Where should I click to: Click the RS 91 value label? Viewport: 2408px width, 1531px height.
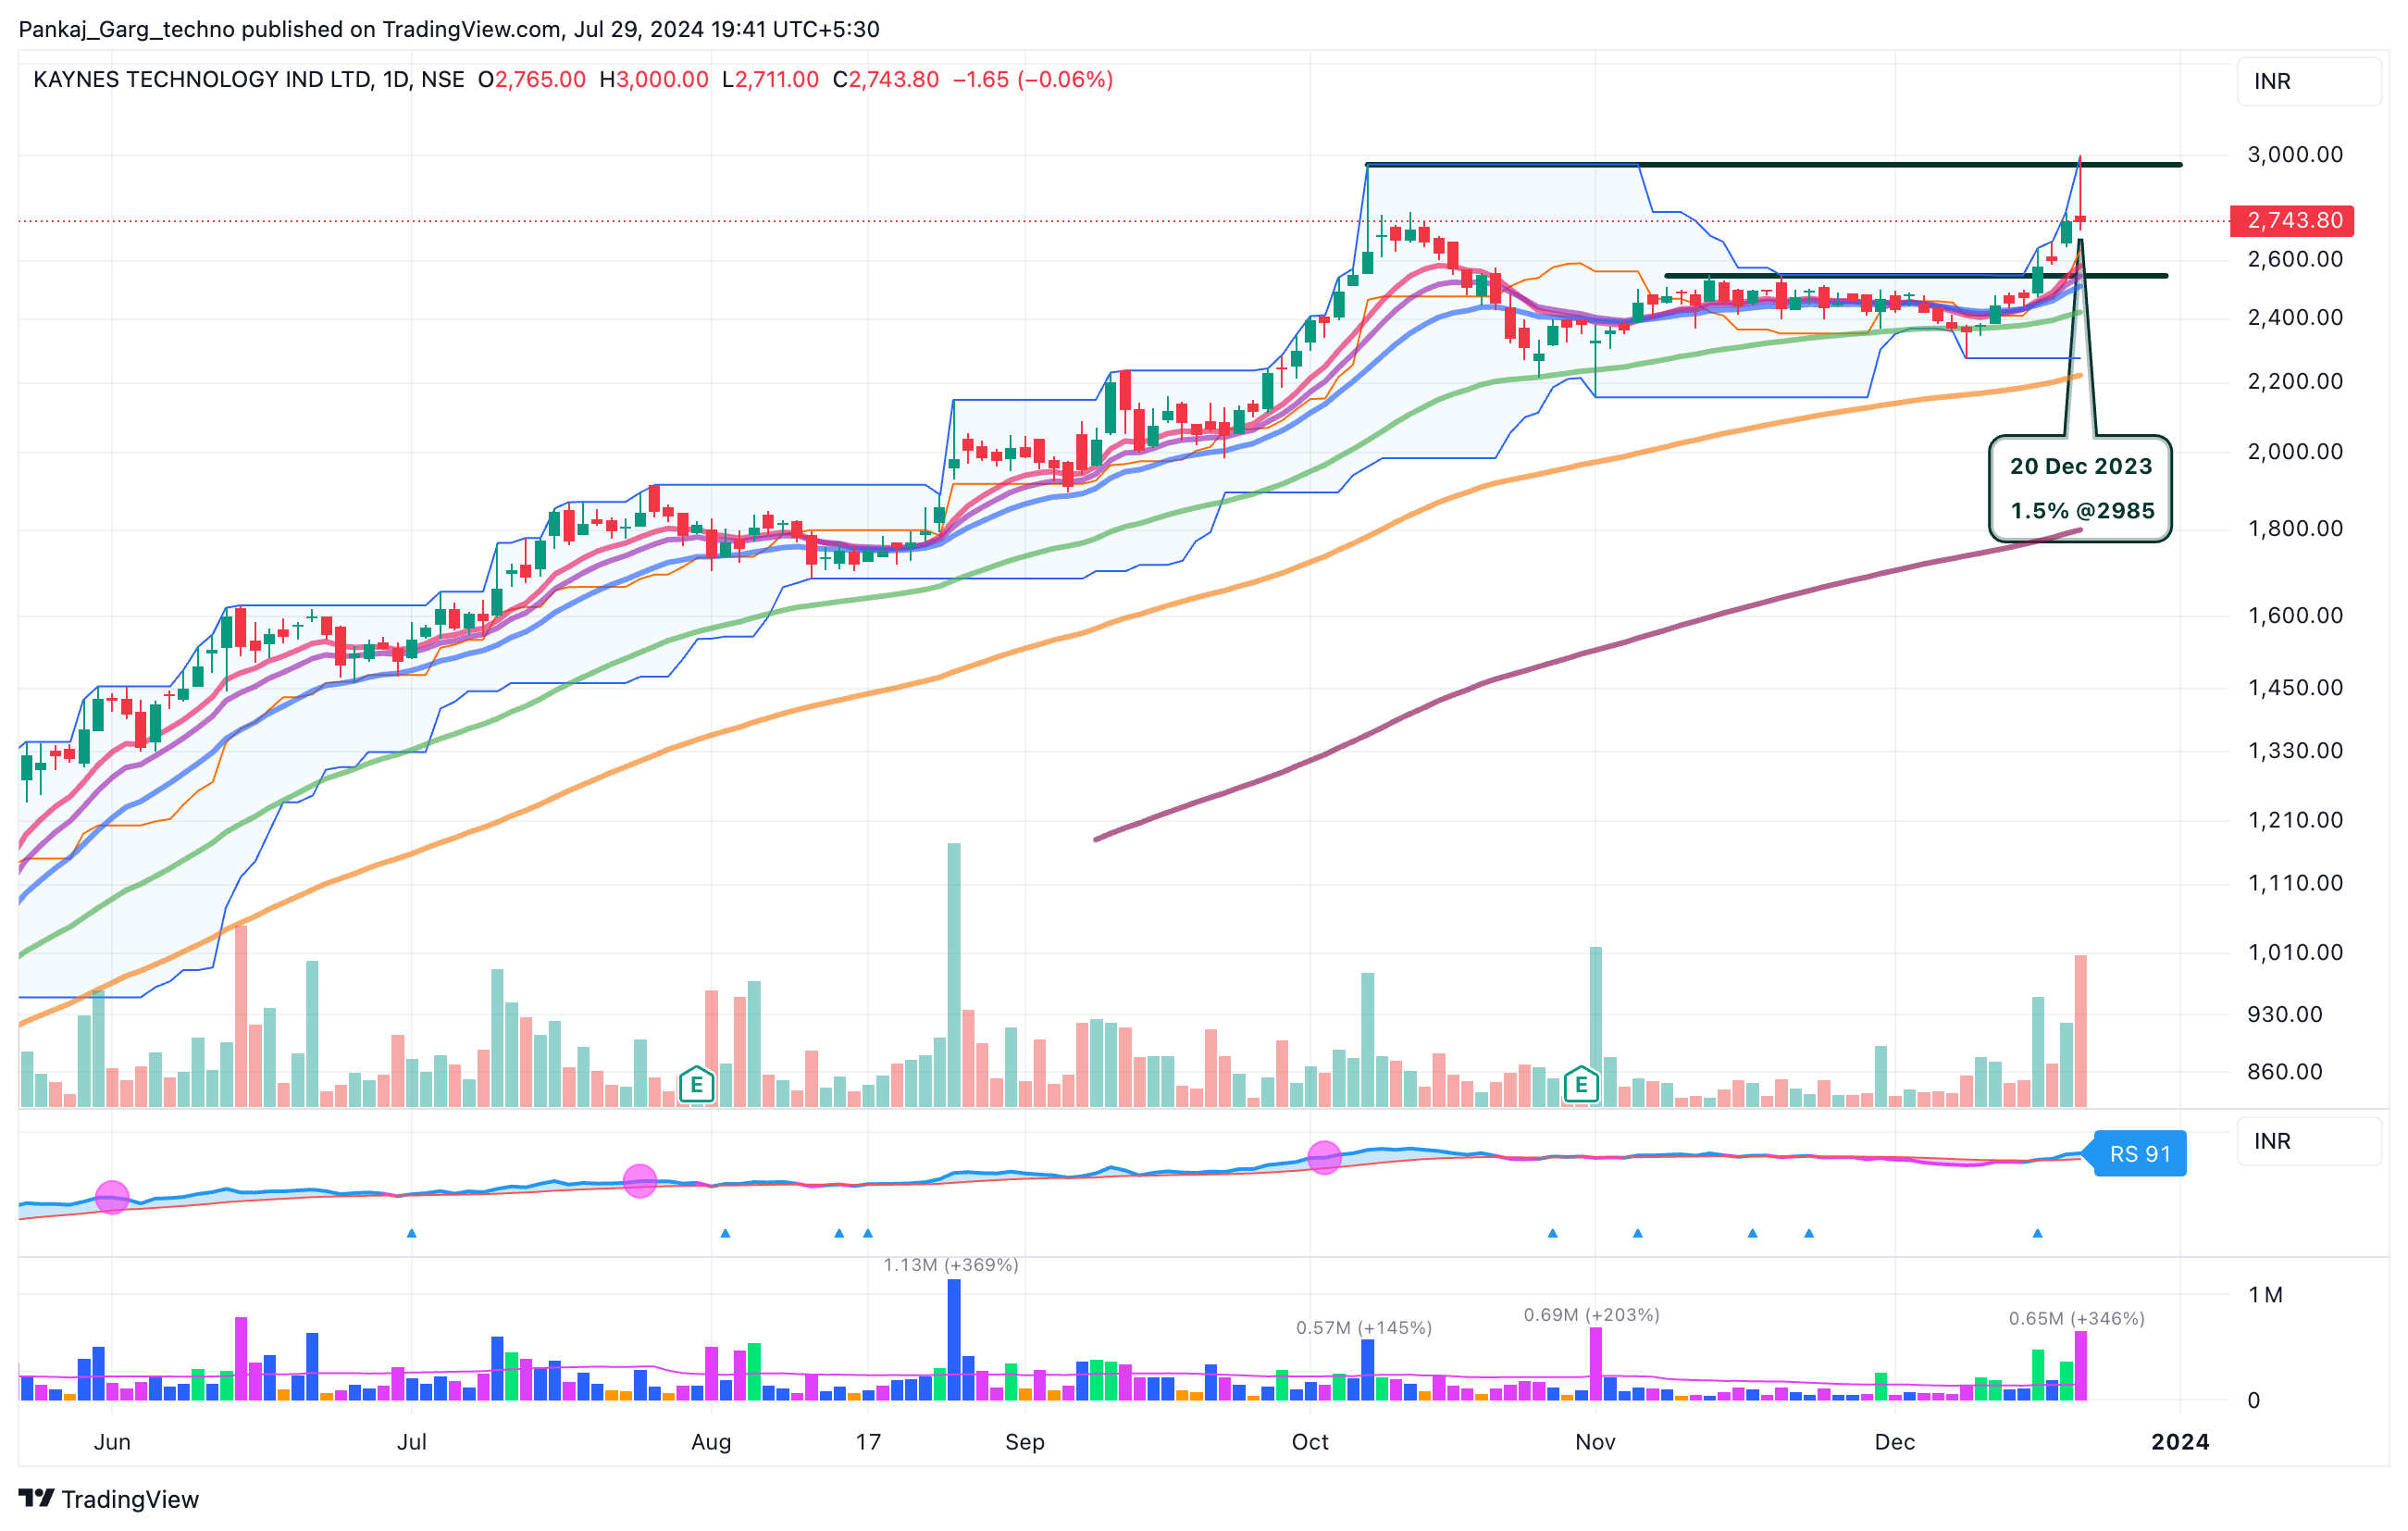coord(2139,1154)
